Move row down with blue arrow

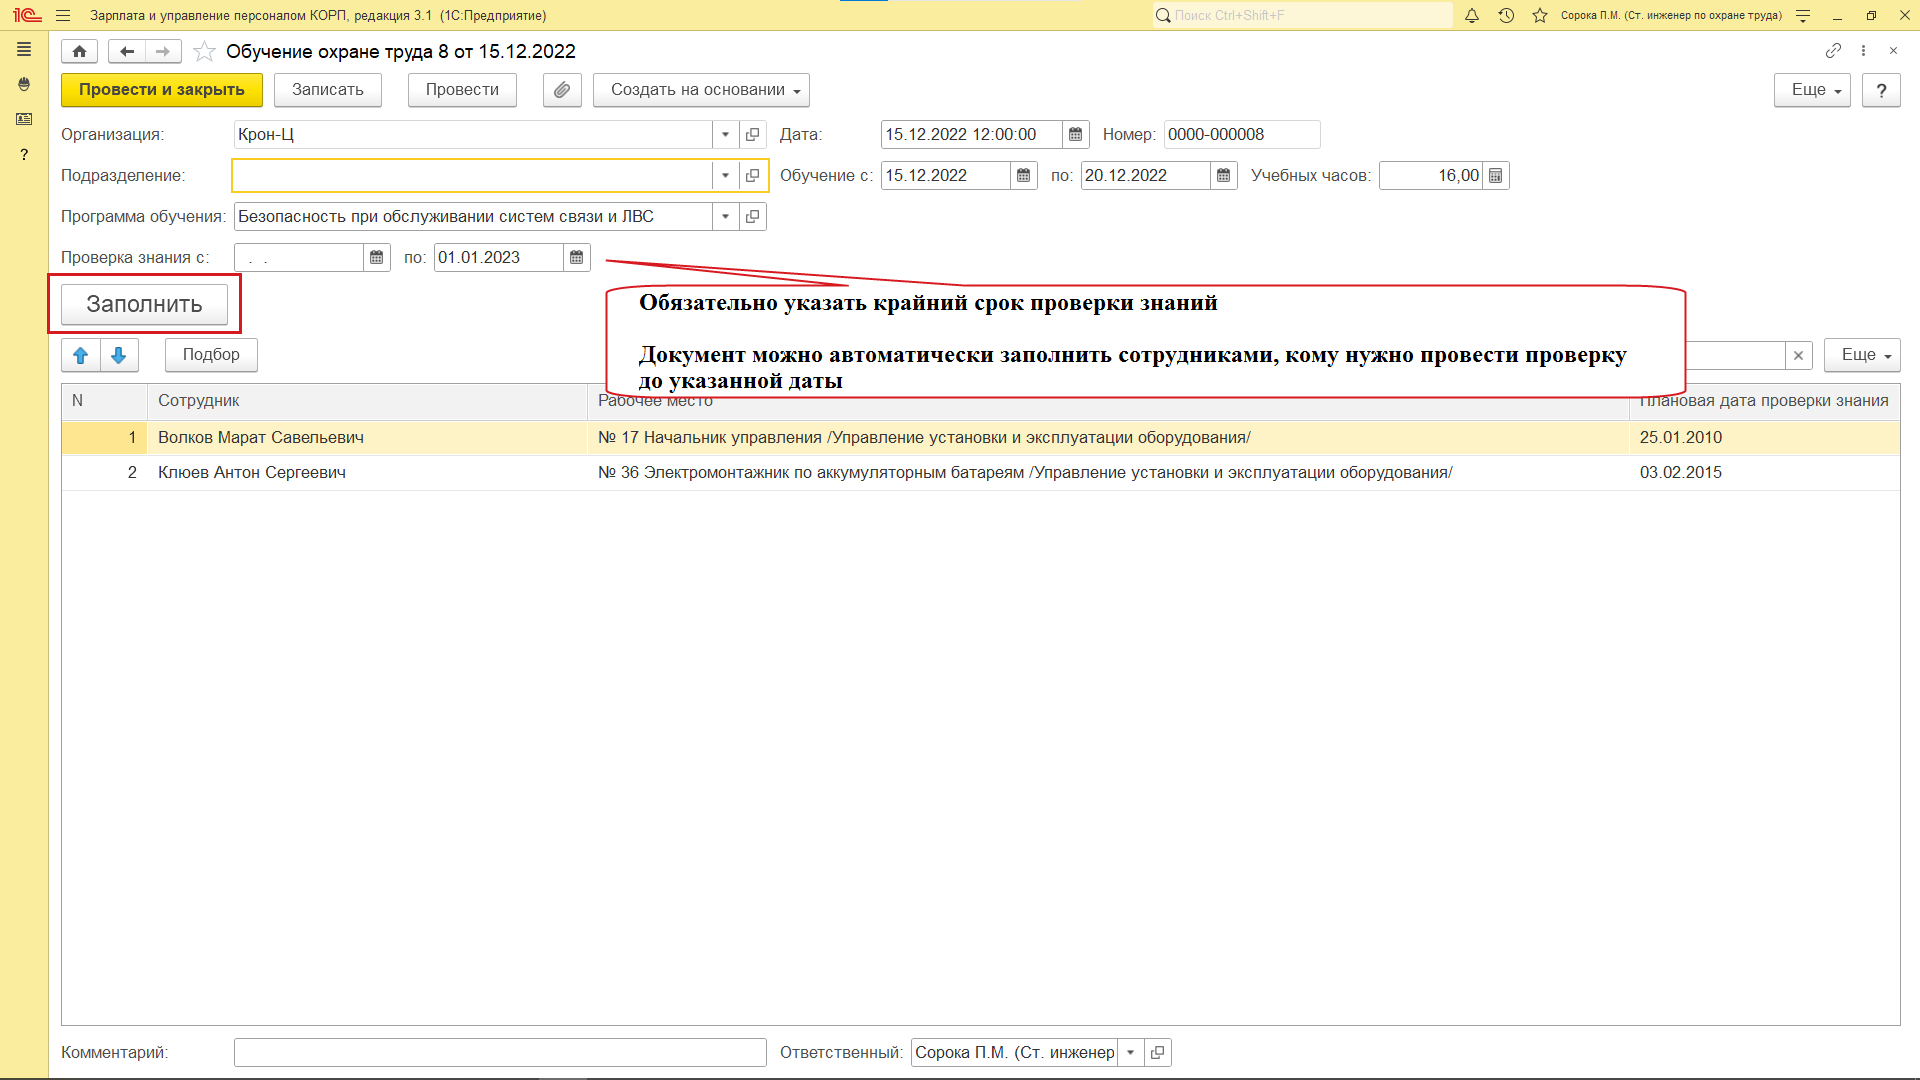click(119, 355)
